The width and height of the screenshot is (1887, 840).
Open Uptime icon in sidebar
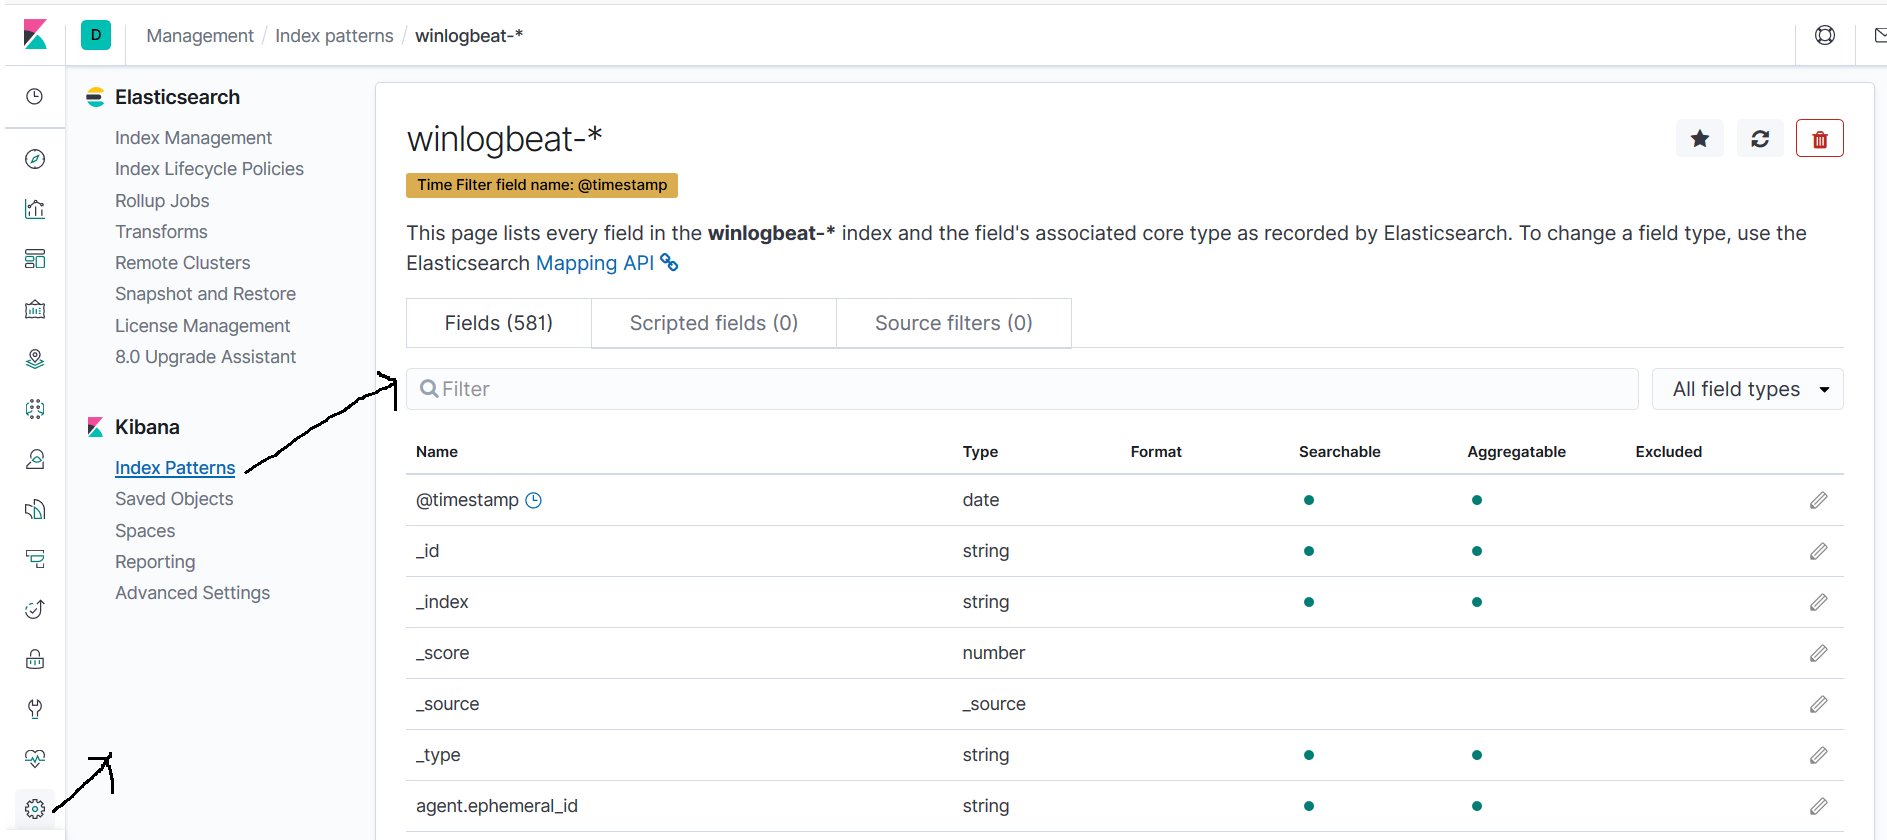coord(35,609)
